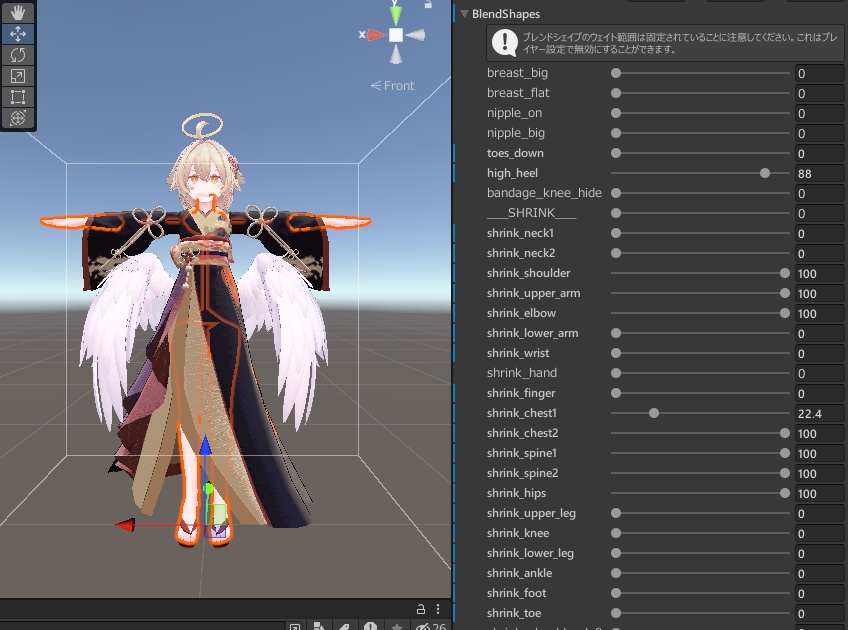Click the 'shrink_spine1' label
Image resolution: width=848 pixels, height=630 pixels.
pyautogui.click(x=521, y=453)
